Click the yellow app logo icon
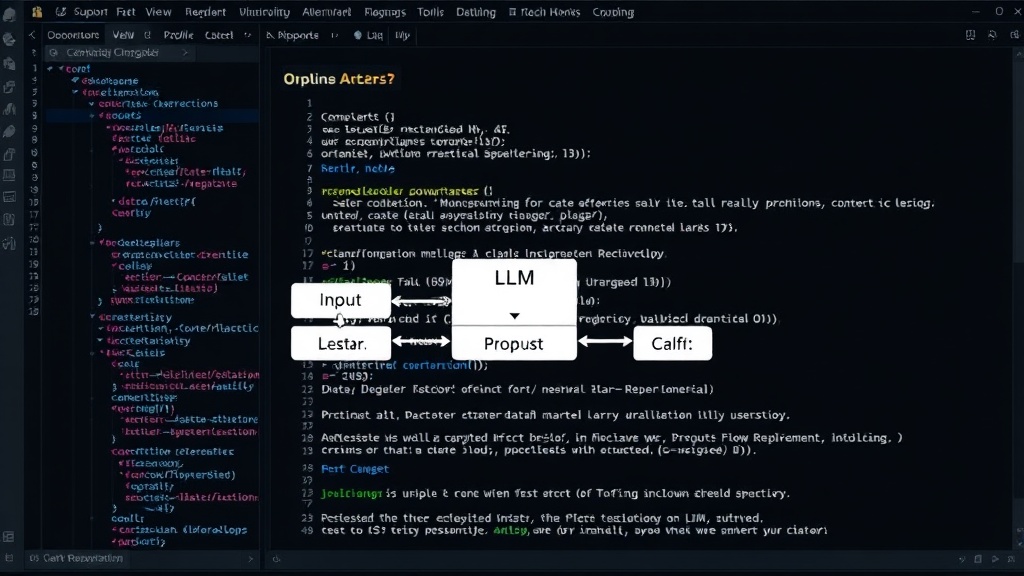 pyautogui.click(x=37, y=12)
